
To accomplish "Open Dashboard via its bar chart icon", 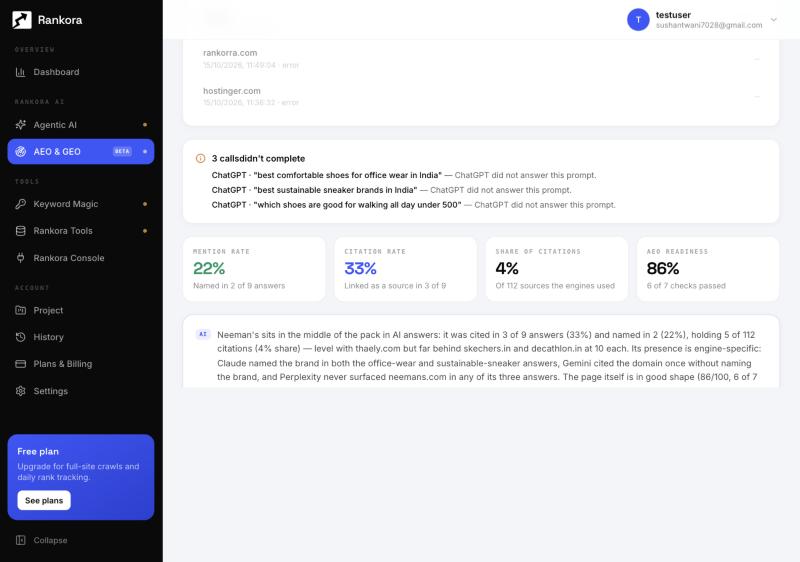I will pos(20,72).
